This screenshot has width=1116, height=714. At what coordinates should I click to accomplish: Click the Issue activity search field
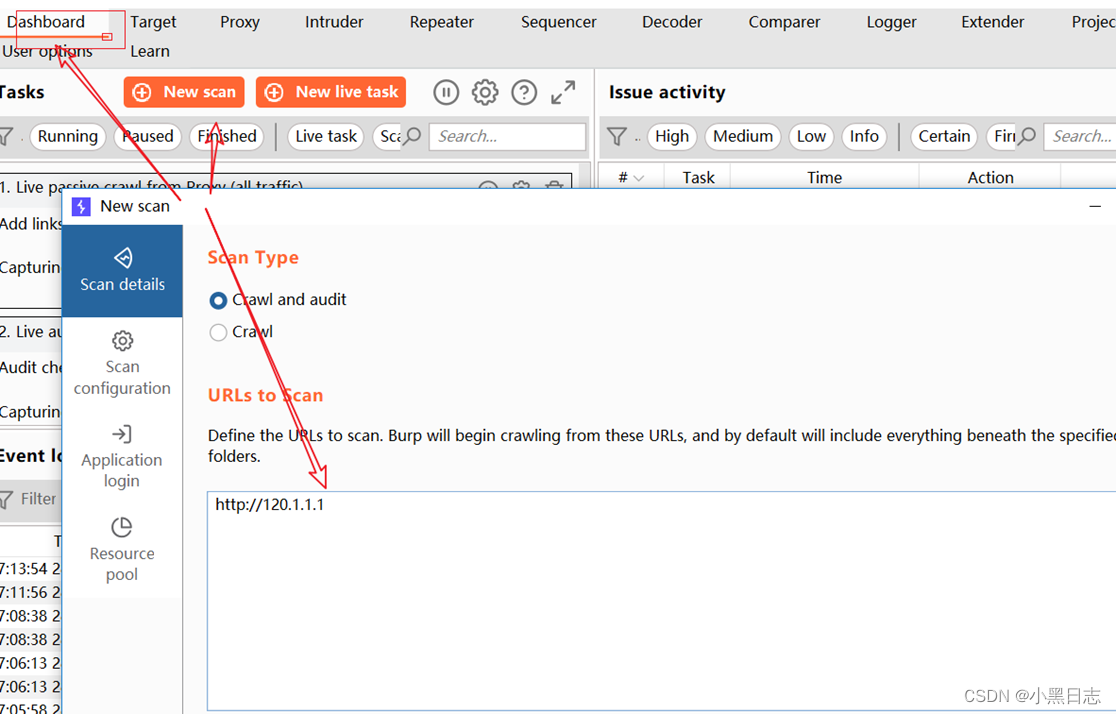coord(1080,136)
